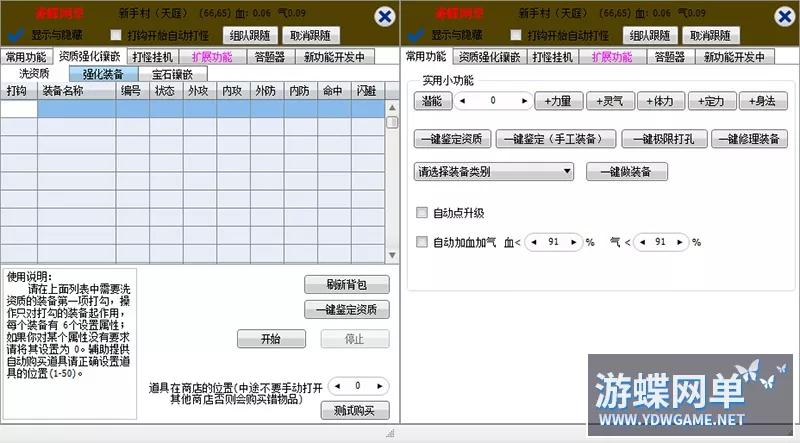The image size is (800, 443).
Task: Click the blue checkmark 显示与隐藏 icon in left panel
Action: [x=15, y=34]
